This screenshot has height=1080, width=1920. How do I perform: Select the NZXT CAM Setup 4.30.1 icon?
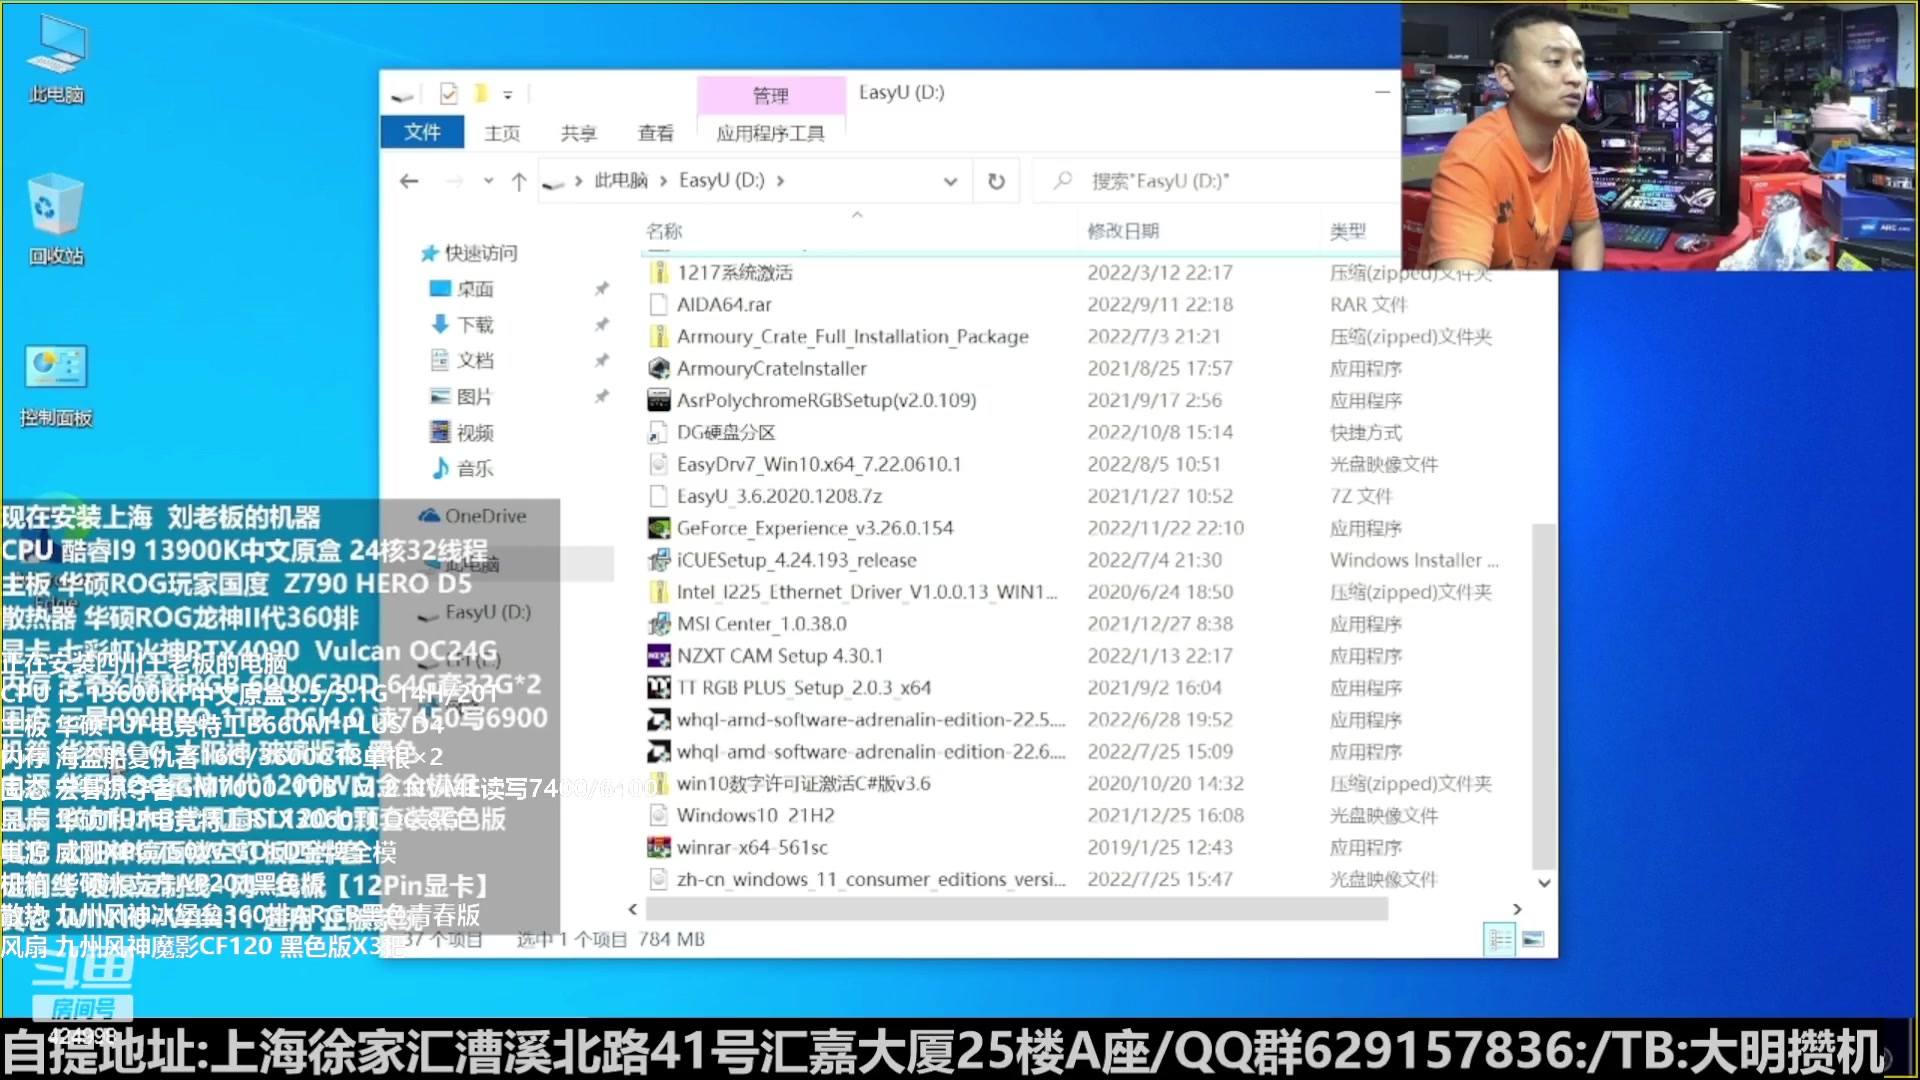click(x=658, y=656)
